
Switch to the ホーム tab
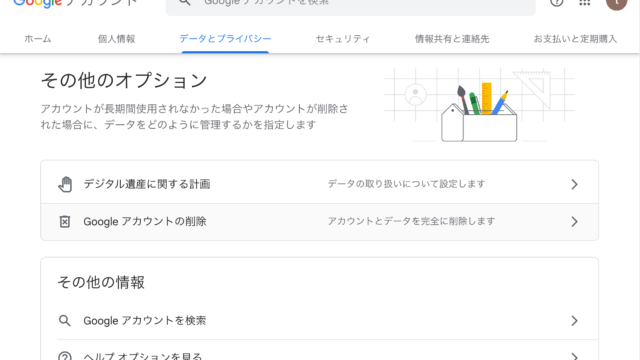[x=38, y=39]
